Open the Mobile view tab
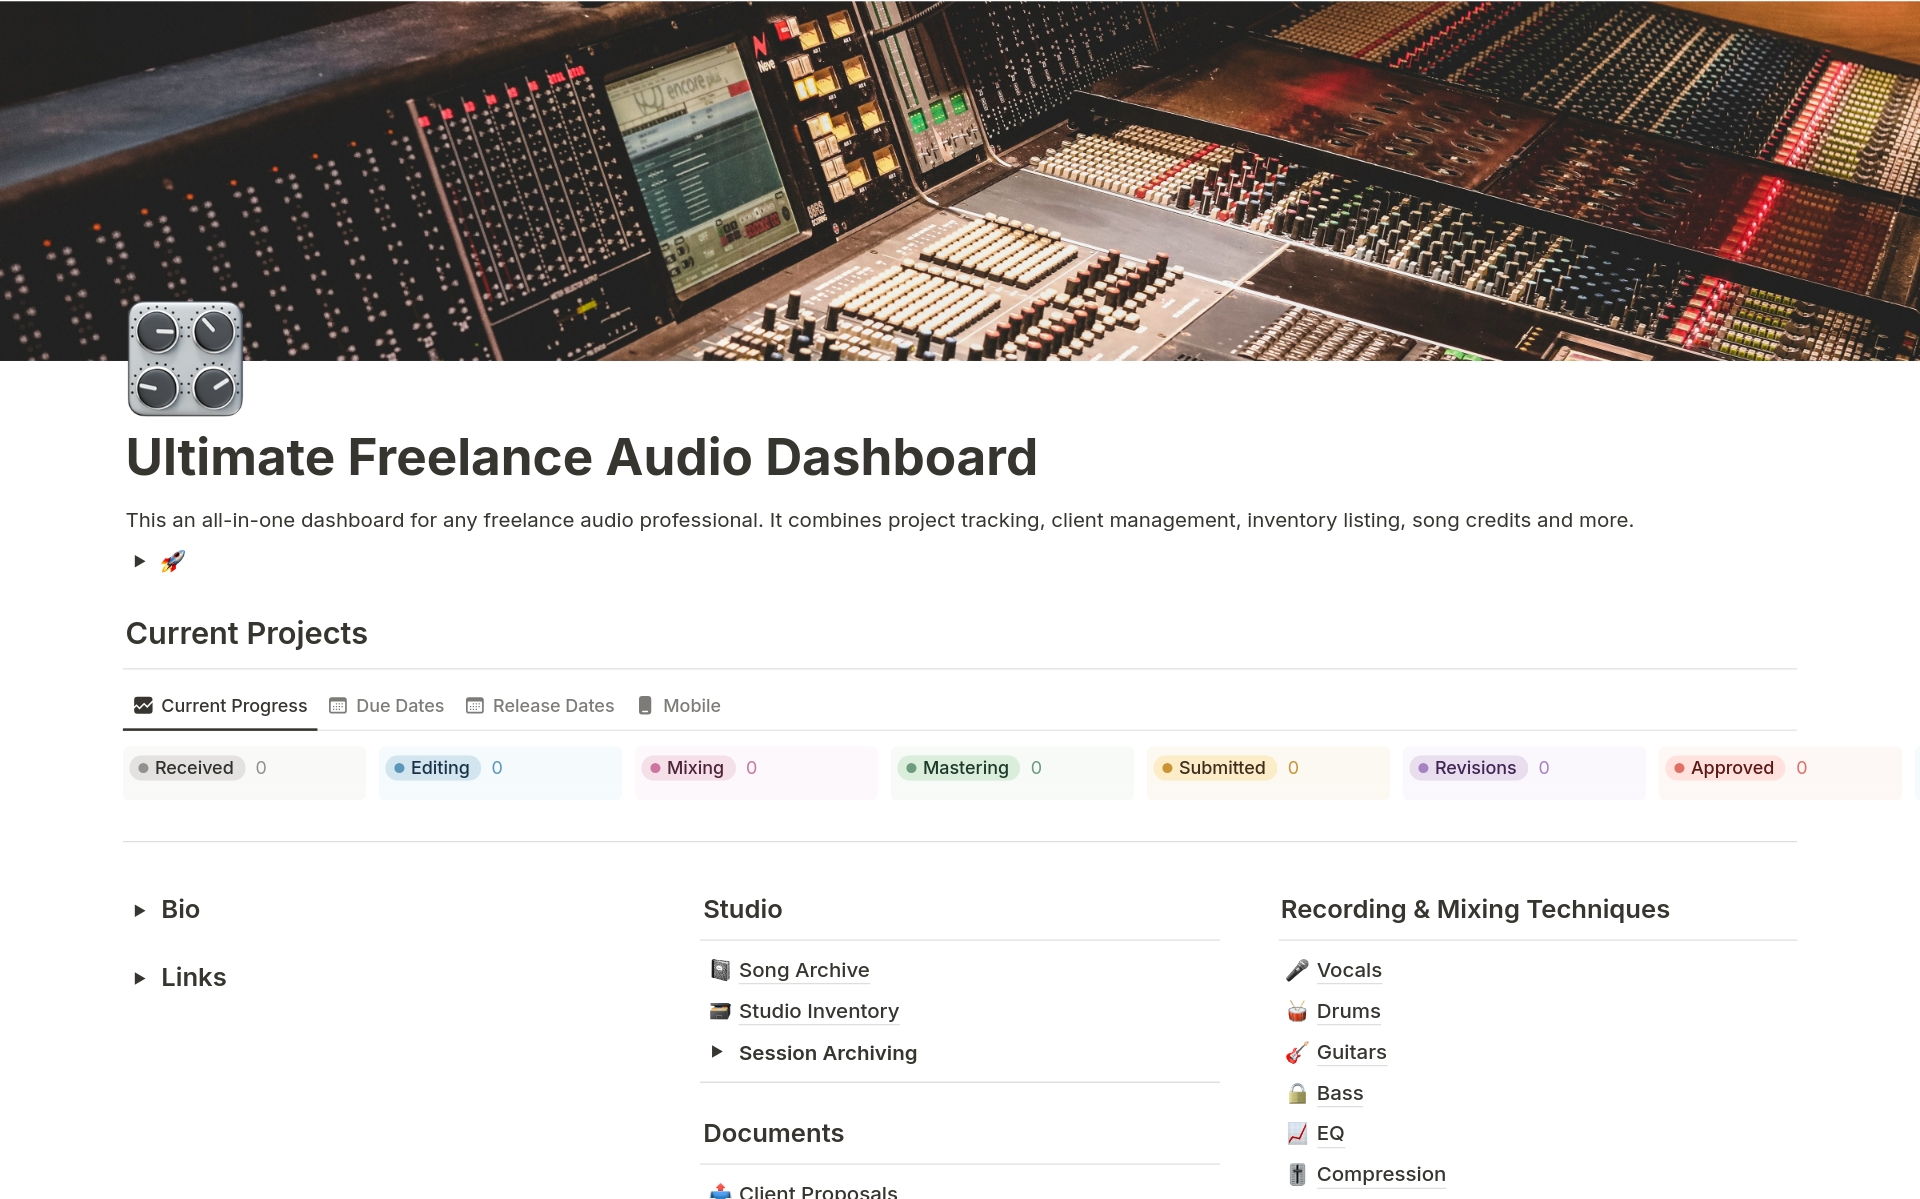 pos(690,705)
